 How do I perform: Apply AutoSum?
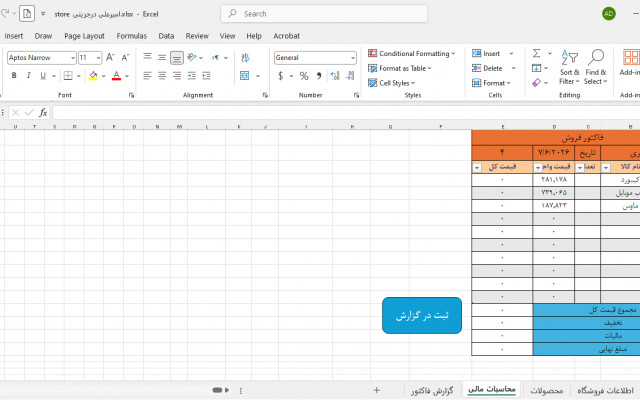537,53
